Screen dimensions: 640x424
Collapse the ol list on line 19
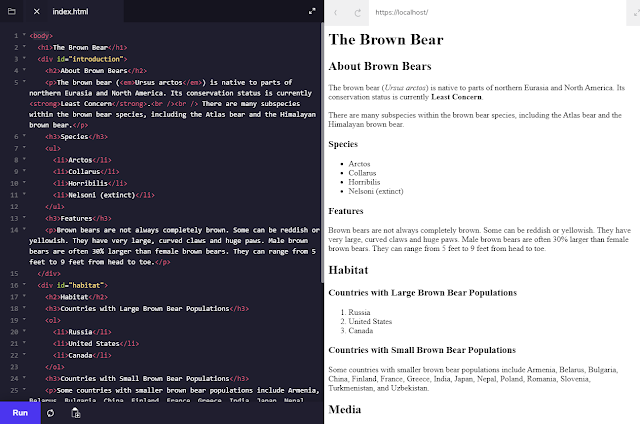[x=24, y=320]
